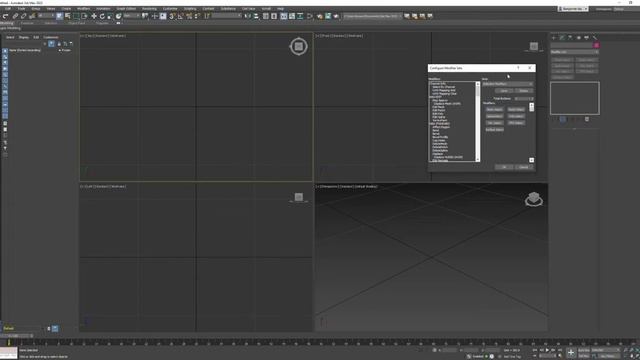Click ViewCube in Perspective viewport
This screenshot has width=640, height=360.
(533, 199)
